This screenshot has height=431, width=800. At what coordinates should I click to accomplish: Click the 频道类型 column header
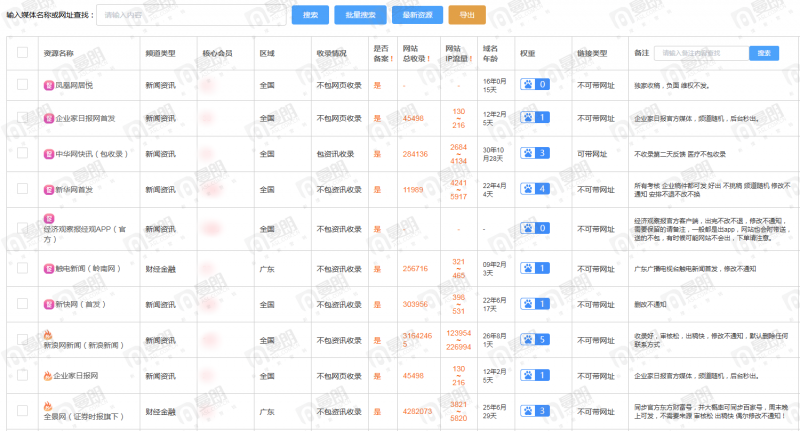pyautogui.click(x=160, y=53)
